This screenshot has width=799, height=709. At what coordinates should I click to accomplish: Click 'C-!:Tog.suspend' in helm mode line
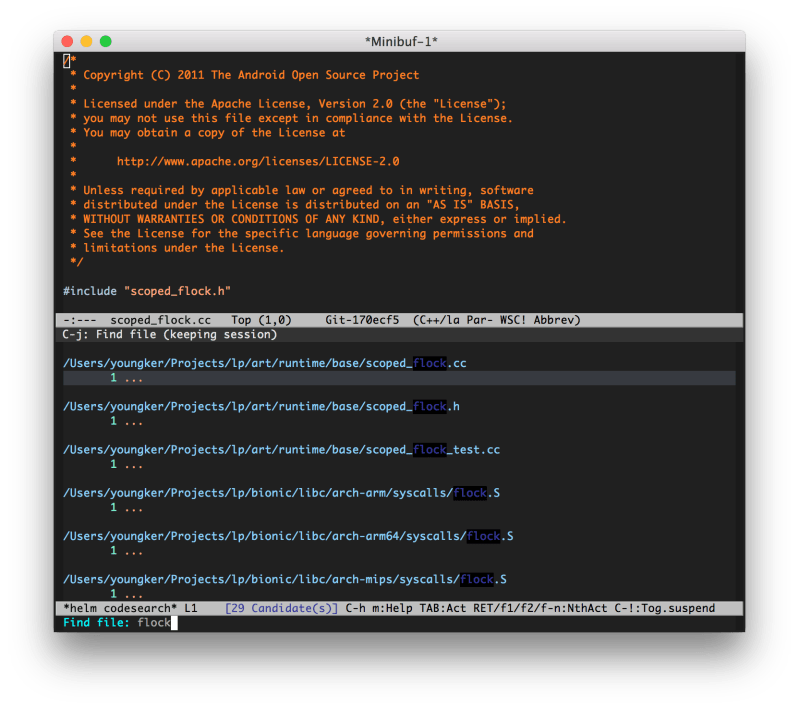tap(664, 608)
